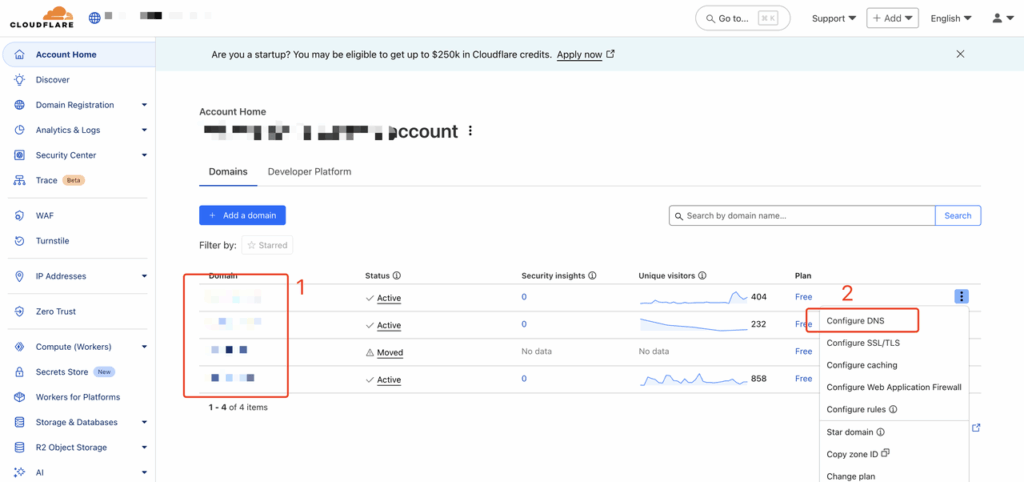The height and width of the screenshot is (482, 1024).
Task: Click the Search button
Action: point(958,216)
